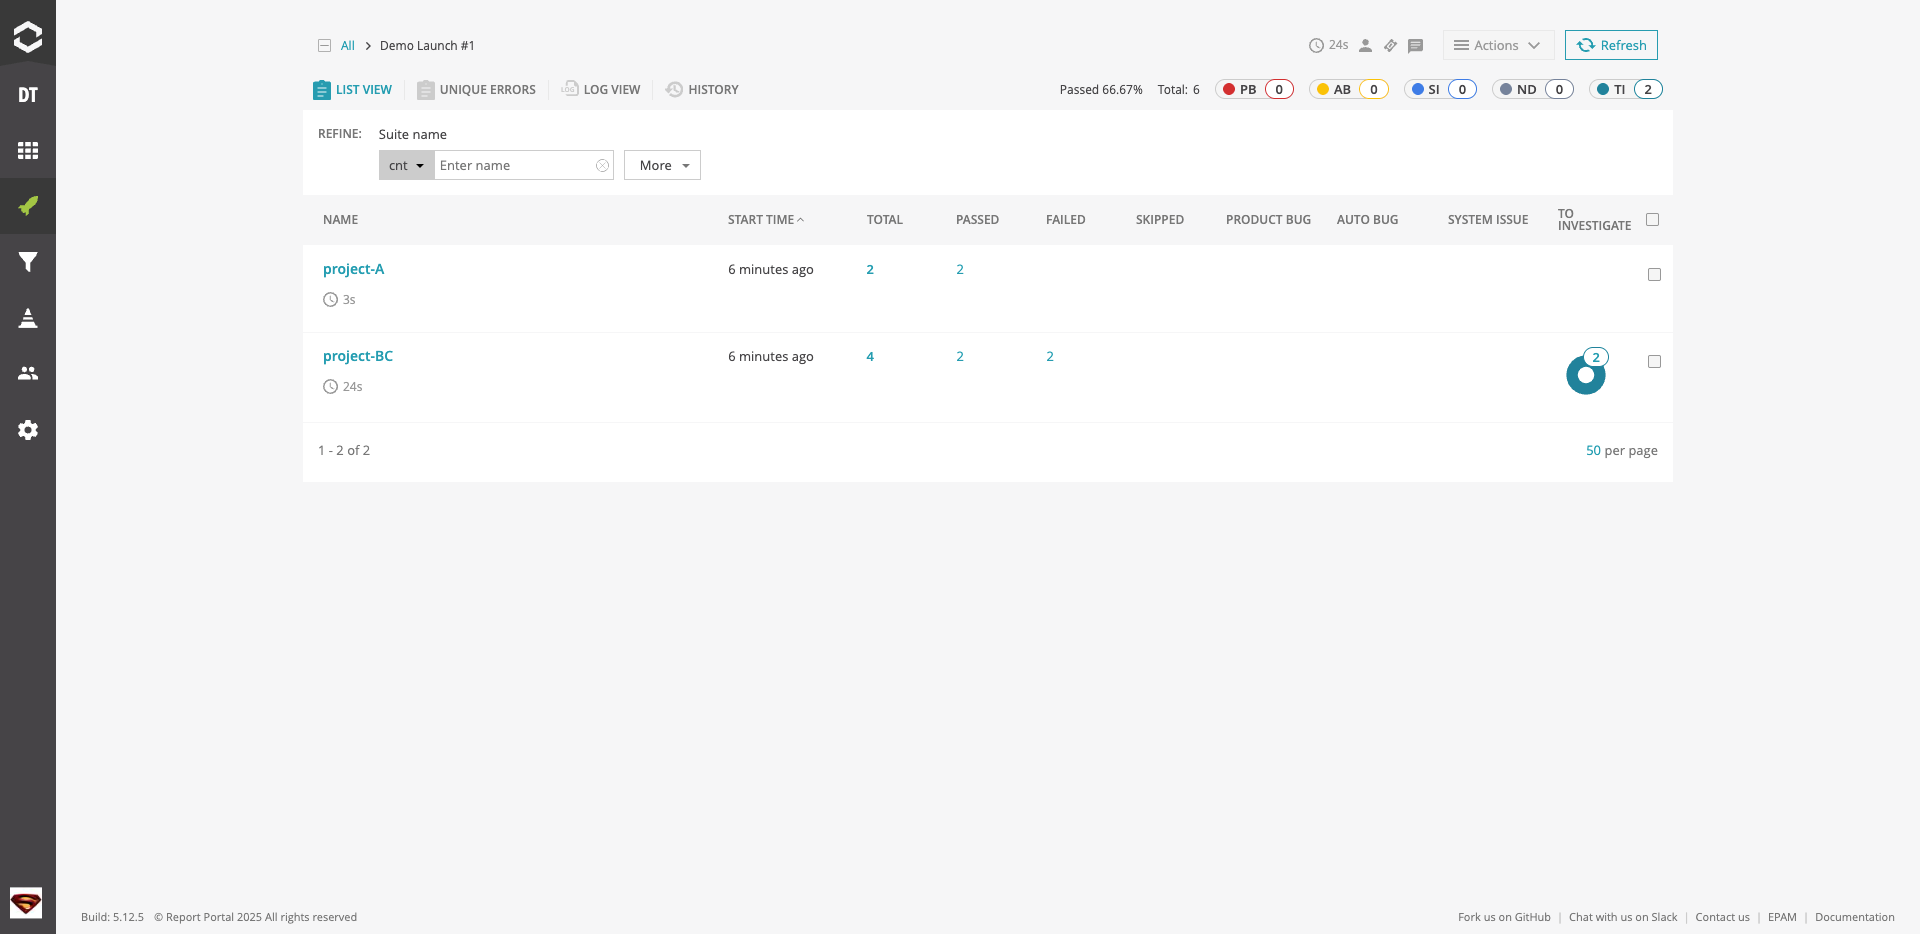Switch to the Unique Errors tab
1920x934 pixels.
pyautogui.click(x=477, y=90)
